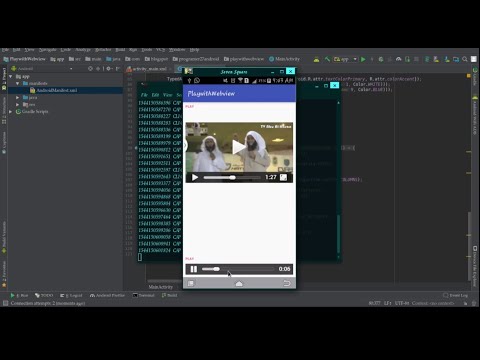The width and height of the screenshot is (480, 360).
Task: Click MainActivity in the navigation breadcrumb
Action: (x=284, y=59)
